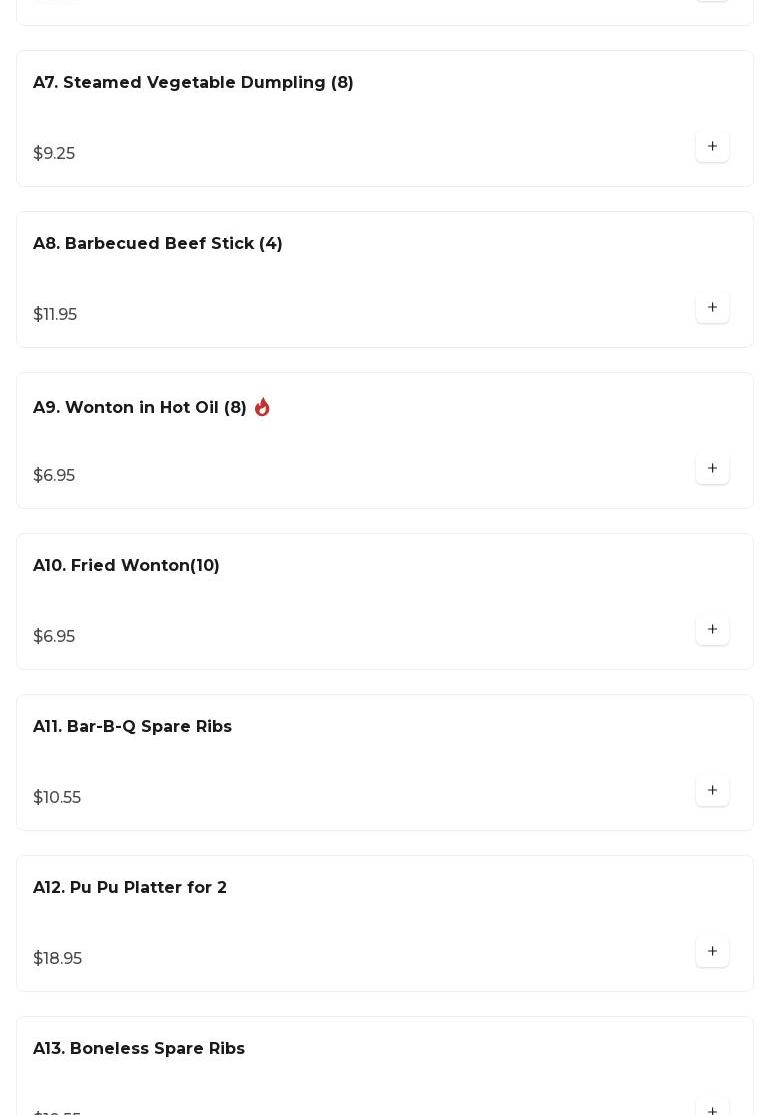Viewport: 770px width, 1115px height.
Task: Open A12 Pu Pu Platter for 2 title
Action: pyautogui.click(x=130, y=888)
